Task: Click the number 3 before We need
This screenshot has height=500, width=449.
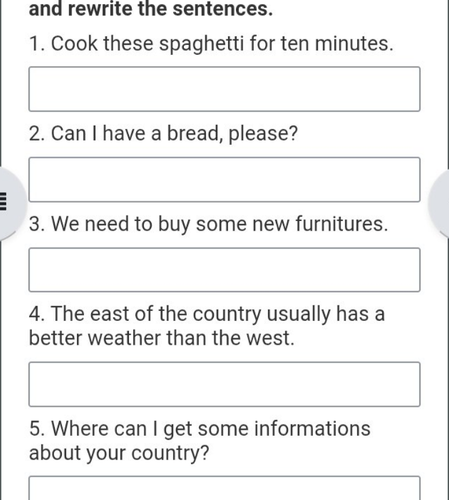Action: 35,224
